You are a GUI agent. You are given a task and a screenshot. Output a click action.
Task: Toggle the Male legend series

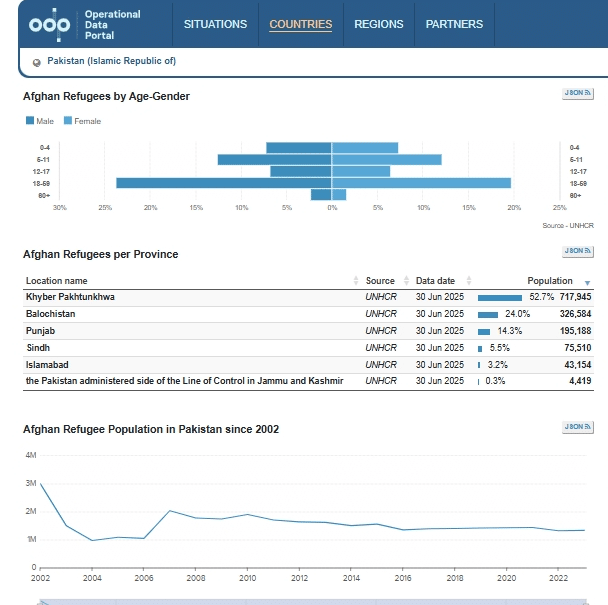pos(40,121)
